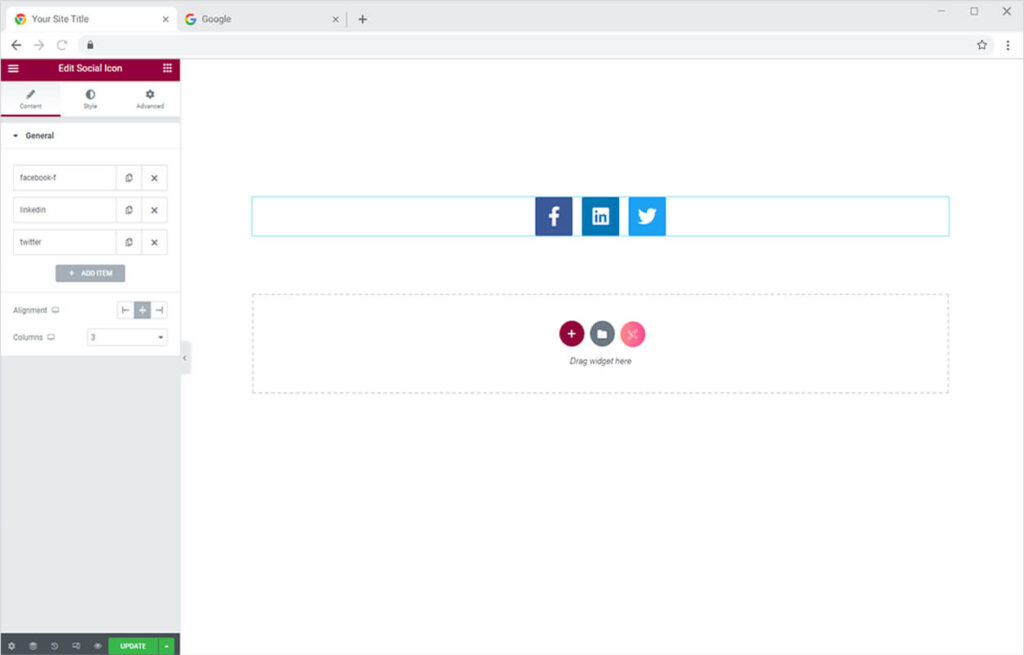Set alignment to center
The width and height of the screenshot is (1024, 655).
pyautogui.click(x=142, y=311)
